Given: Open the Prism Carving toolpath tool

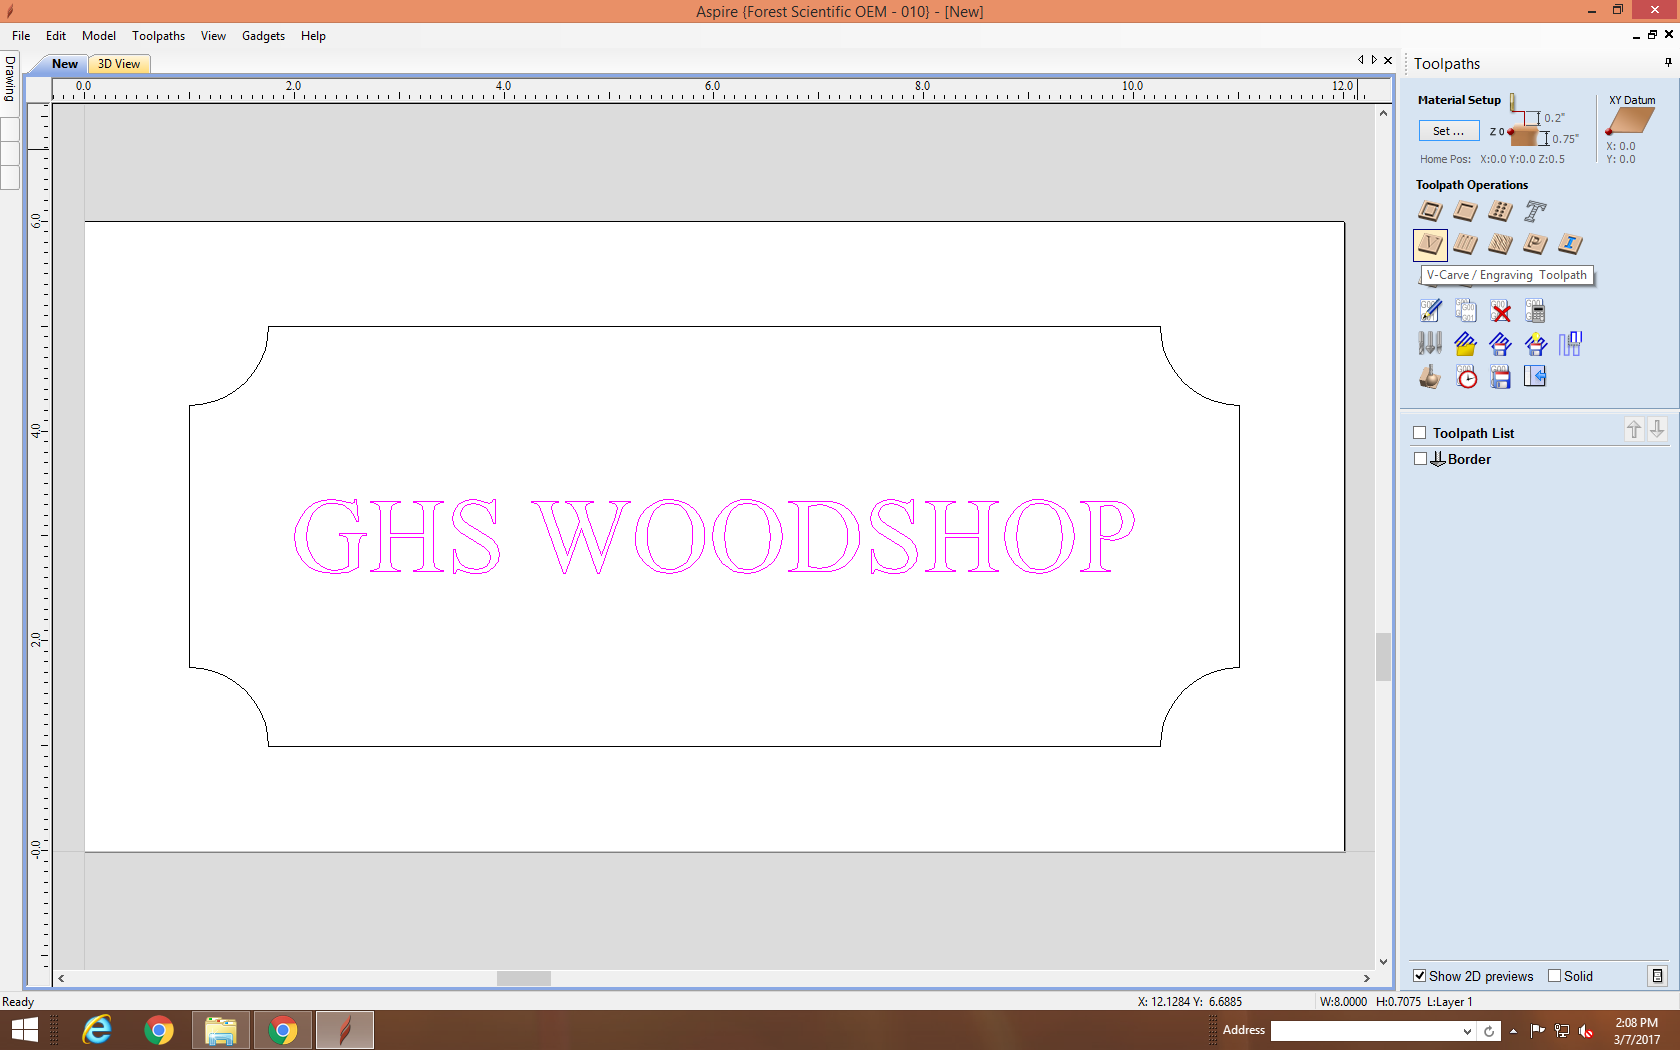Looking at the screenshot, I should click(1535, 244).
